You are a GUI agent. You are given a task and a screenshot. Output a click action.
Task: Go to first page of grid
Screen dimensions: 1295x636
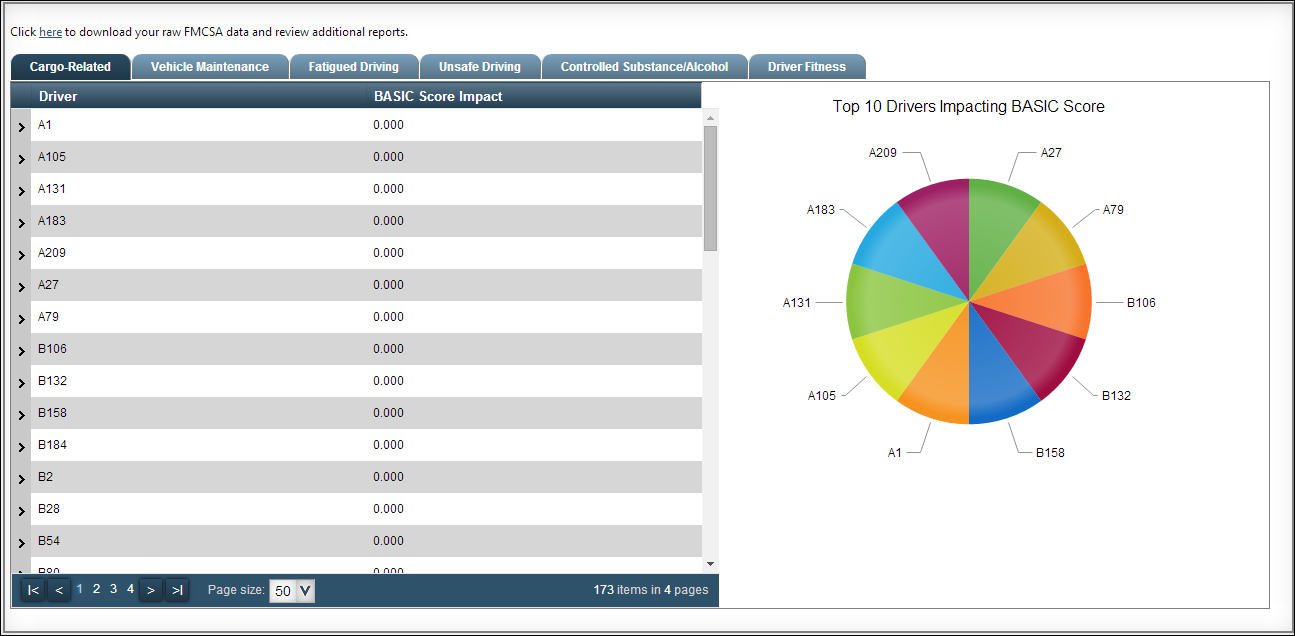33,590
